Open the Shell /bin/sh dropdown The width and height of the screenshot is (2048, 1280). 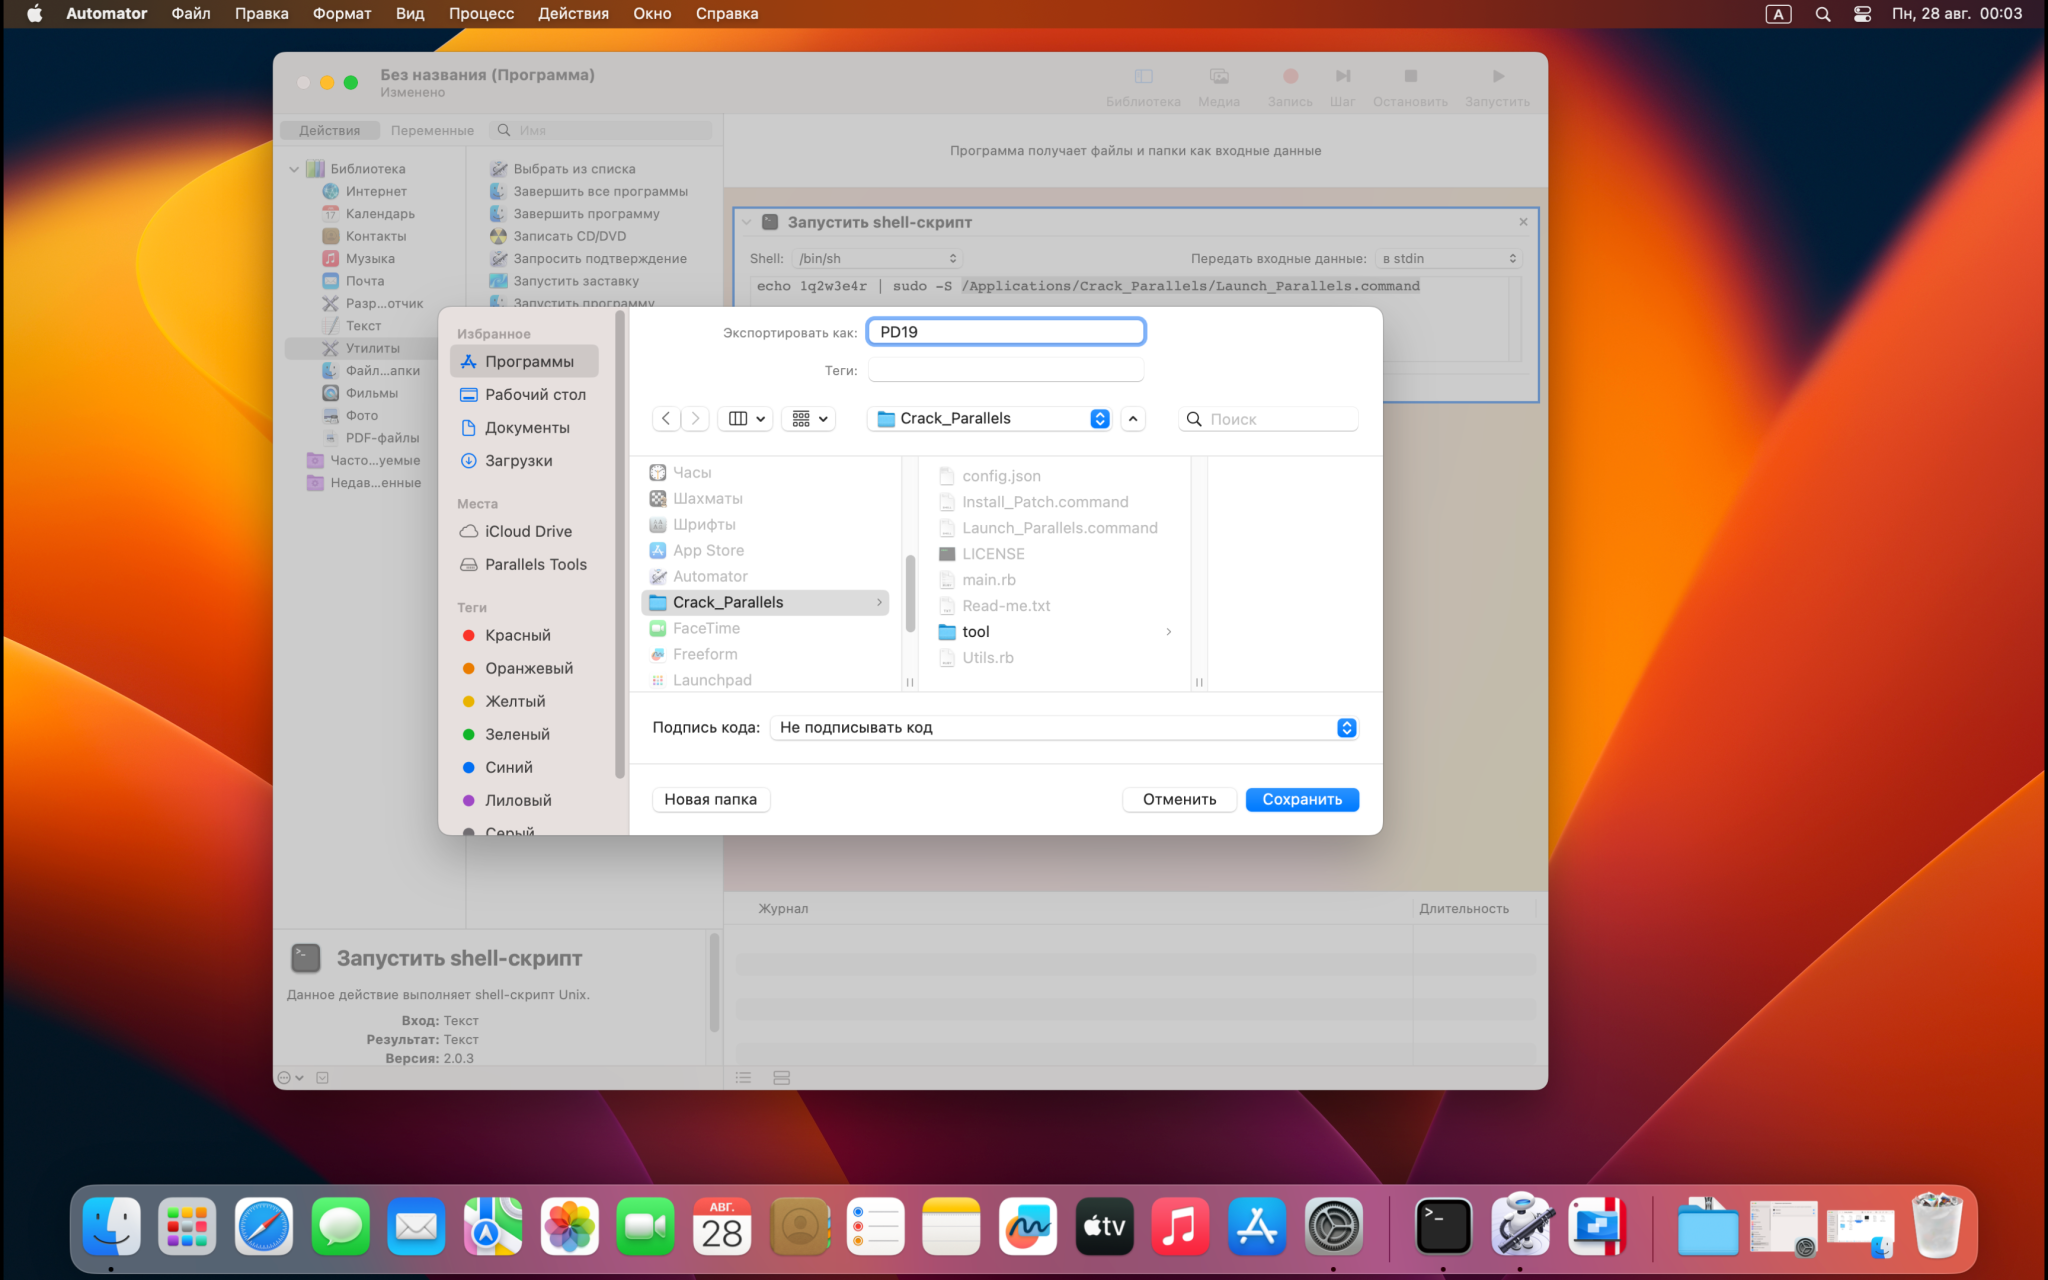pos(877,258)
